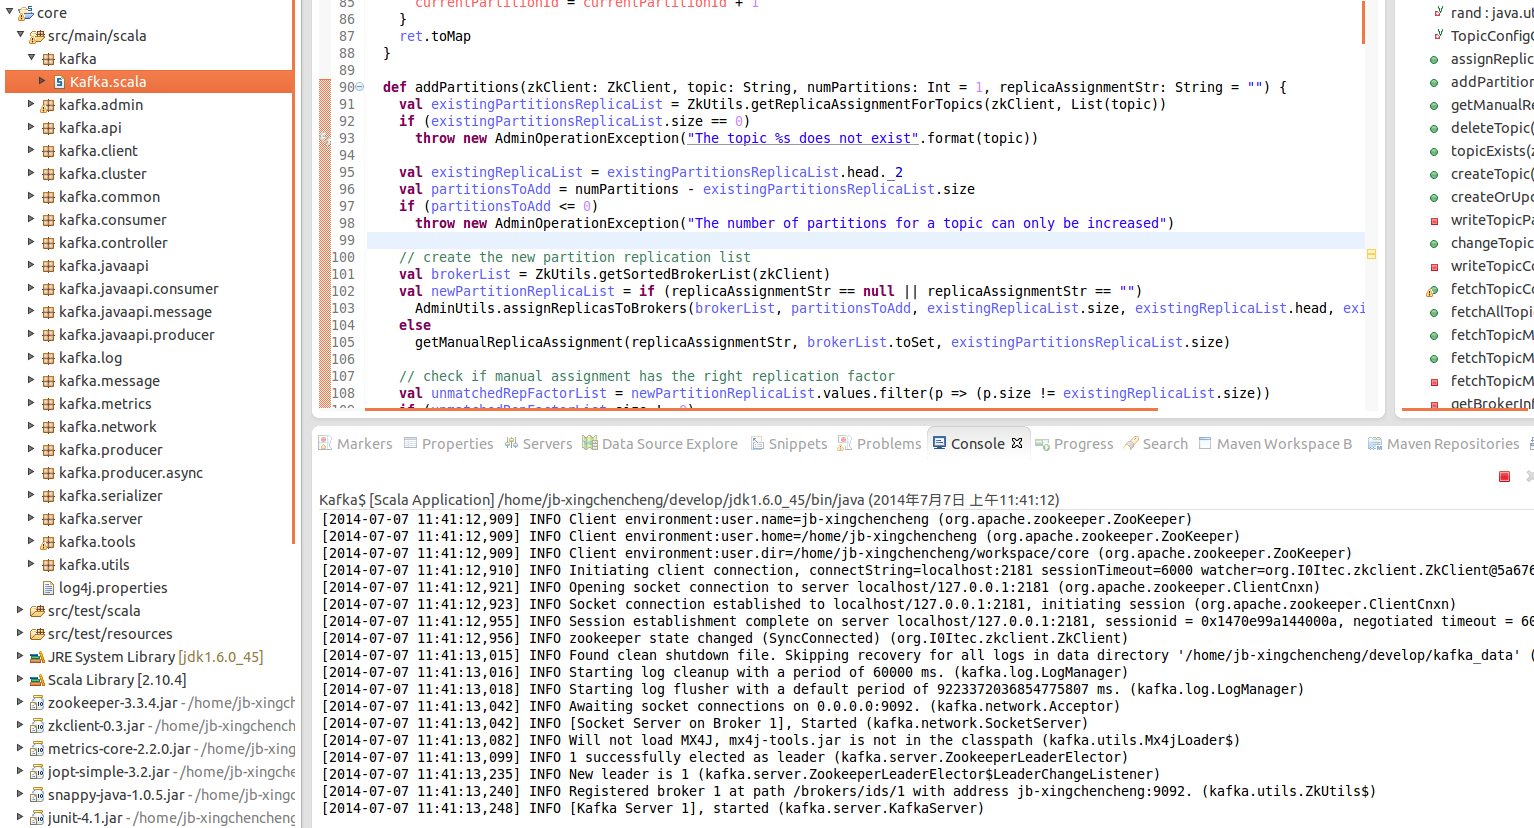Select the kafka.server package
Image resolution: width=1534 pixels, height=828 pixels.
pyautogui.click(x=101, y=518)
